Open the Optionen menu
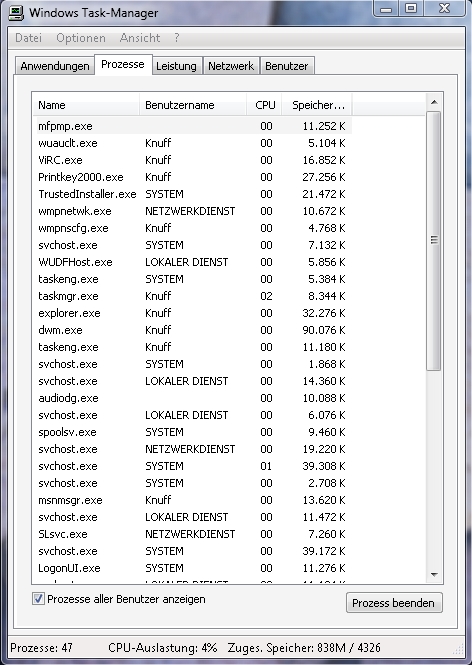 [x=81, y=38]
